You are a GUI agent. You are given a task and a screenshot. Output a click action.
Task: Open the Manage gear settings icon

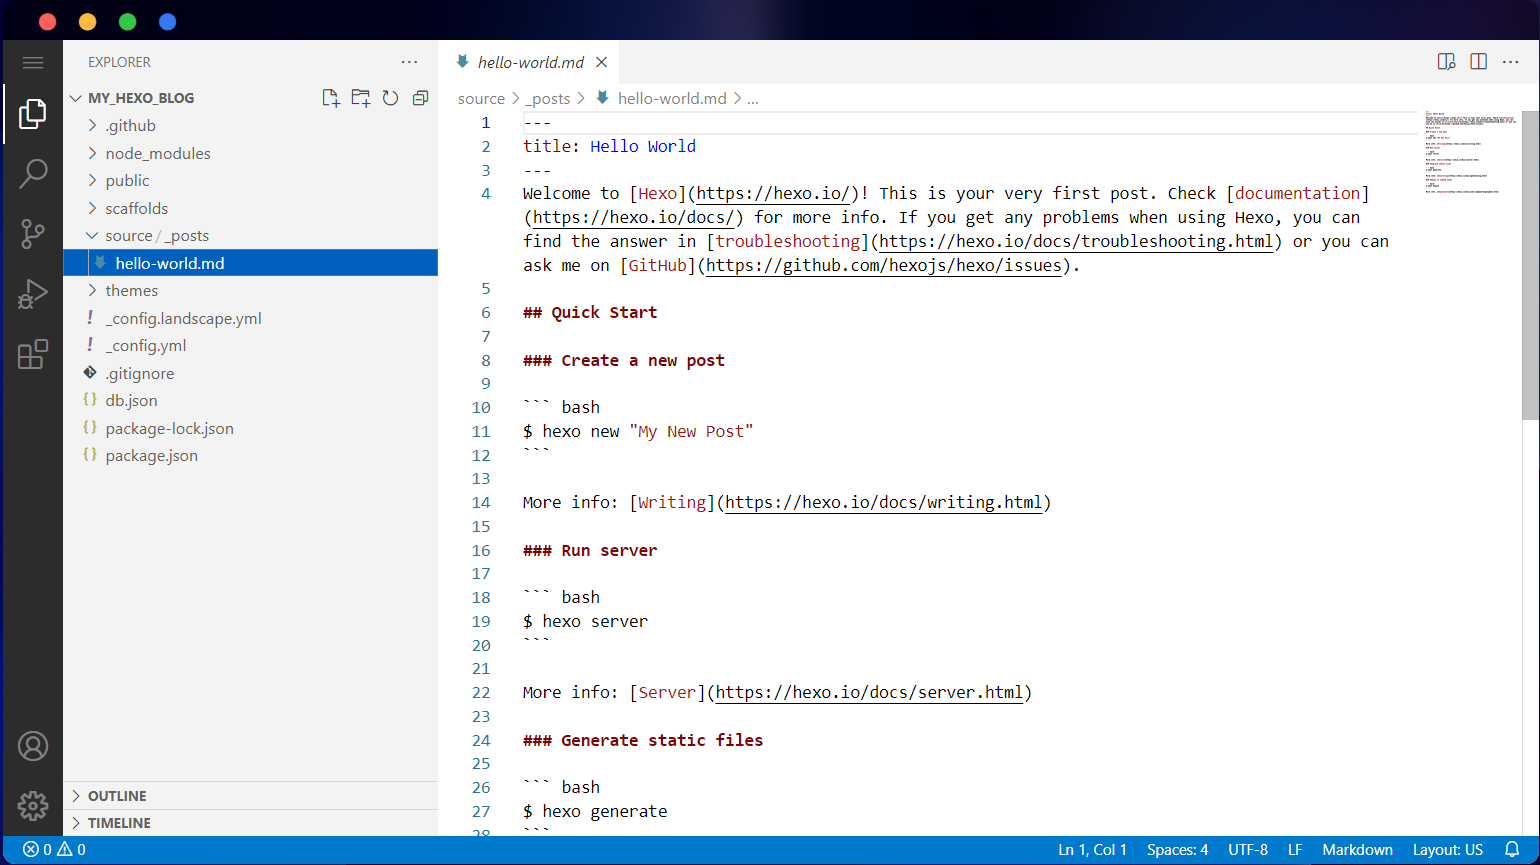coord(33,805)
